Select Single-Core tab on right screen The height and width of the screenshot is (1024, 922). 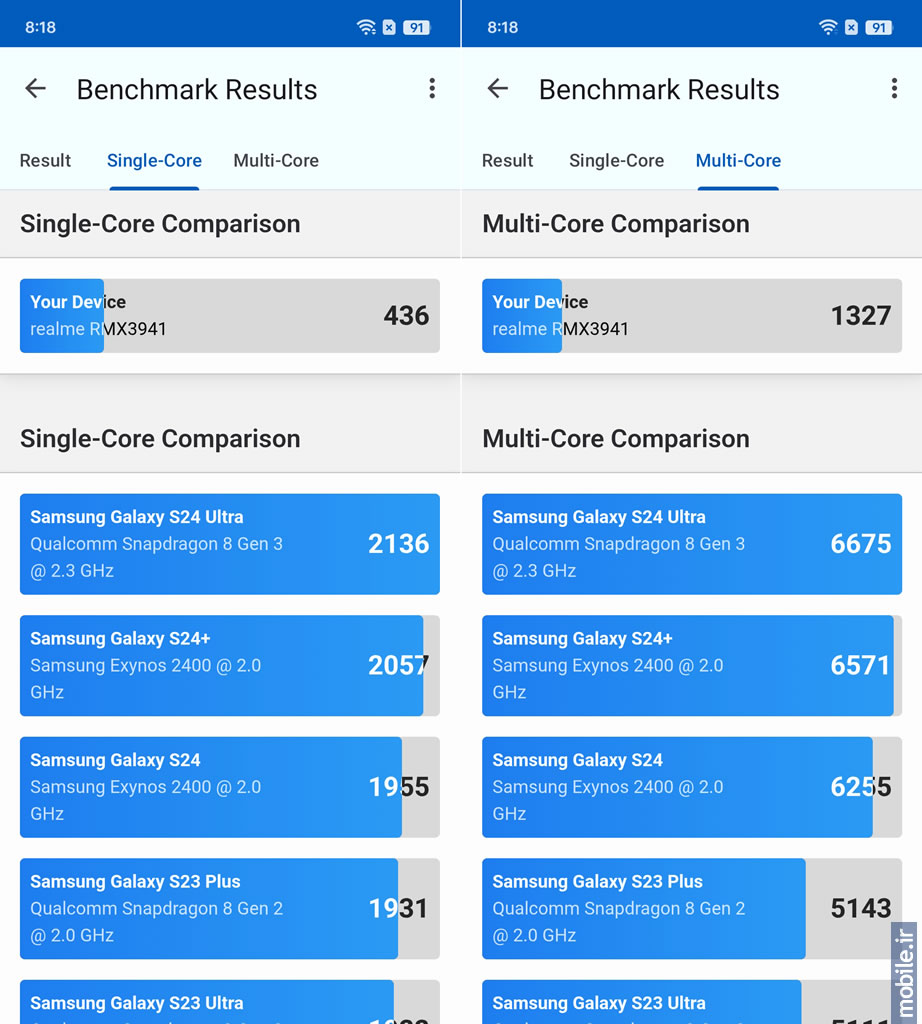point(616,161)
